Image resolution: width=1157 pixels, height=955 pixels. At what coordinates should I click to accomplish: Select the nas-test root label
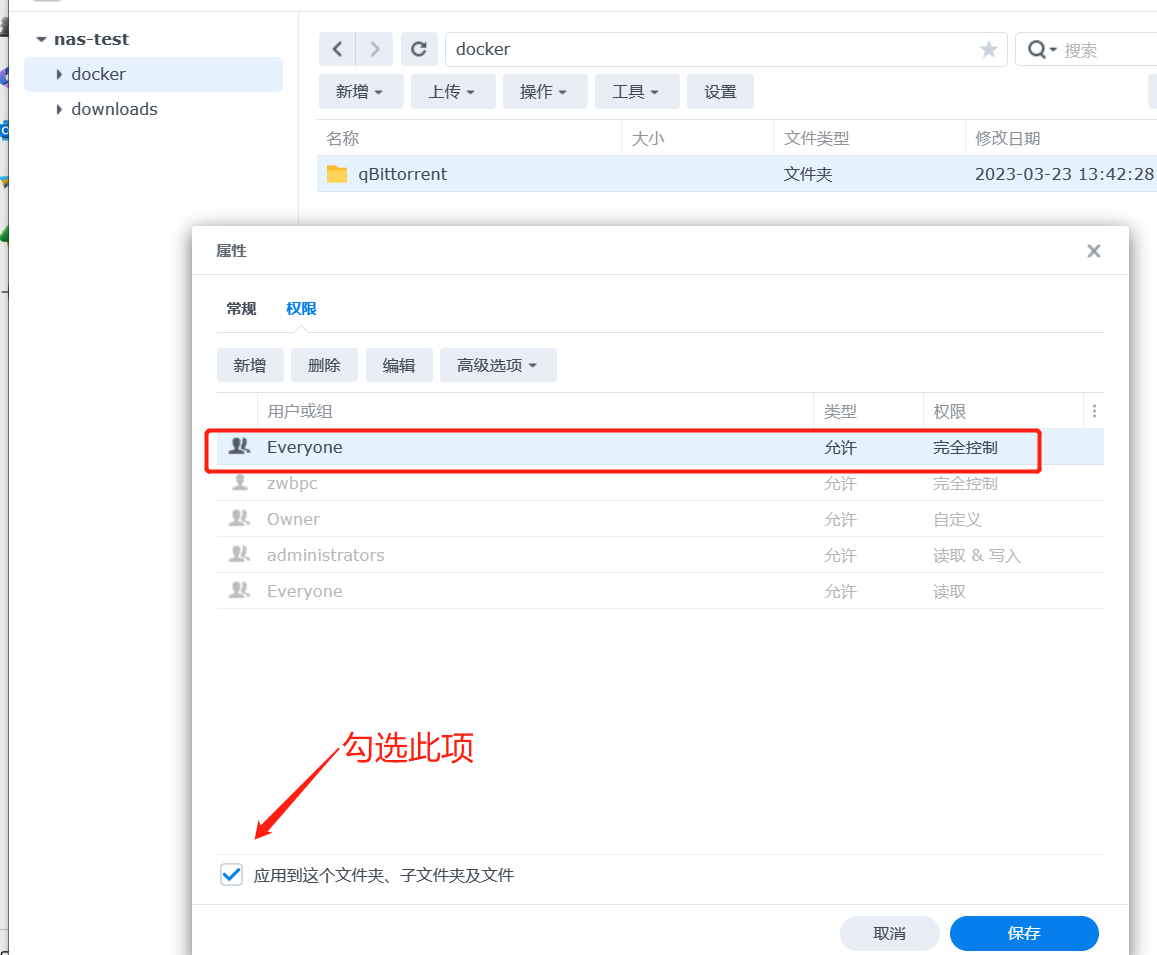(91, 39)
